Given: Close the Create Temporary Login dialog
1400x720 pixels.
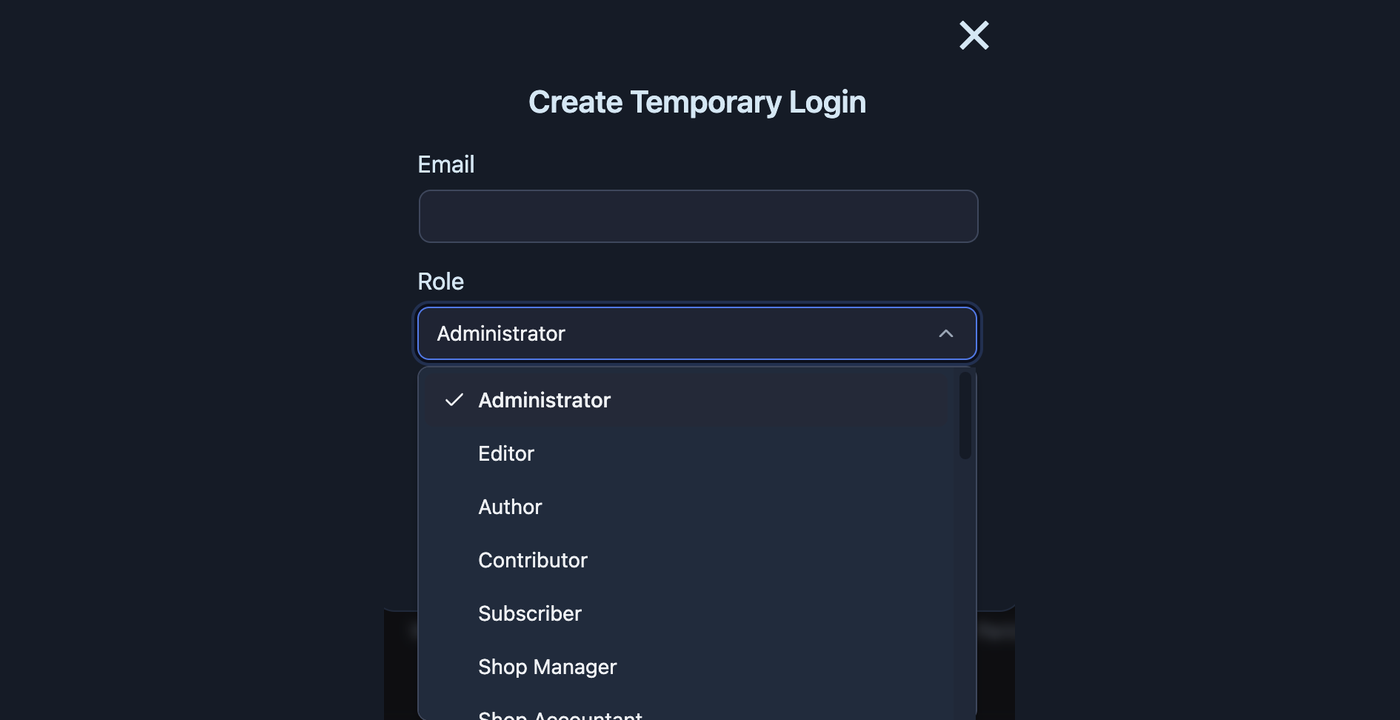Looking at the screenshot, I should [x=974, y=35].
